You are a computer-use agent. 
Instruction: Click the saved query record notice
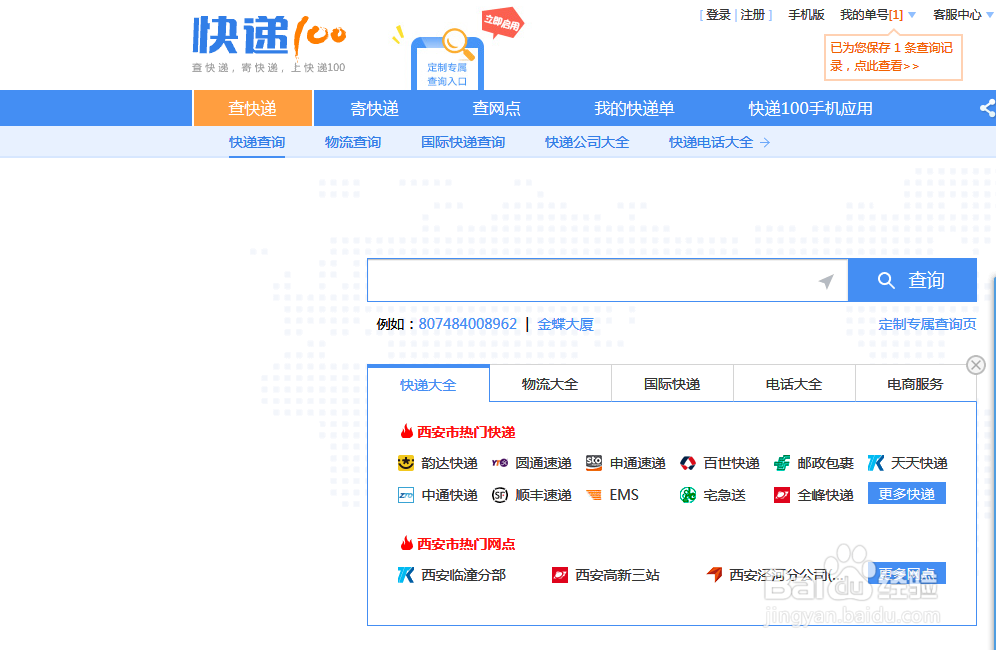pos(893,57)
